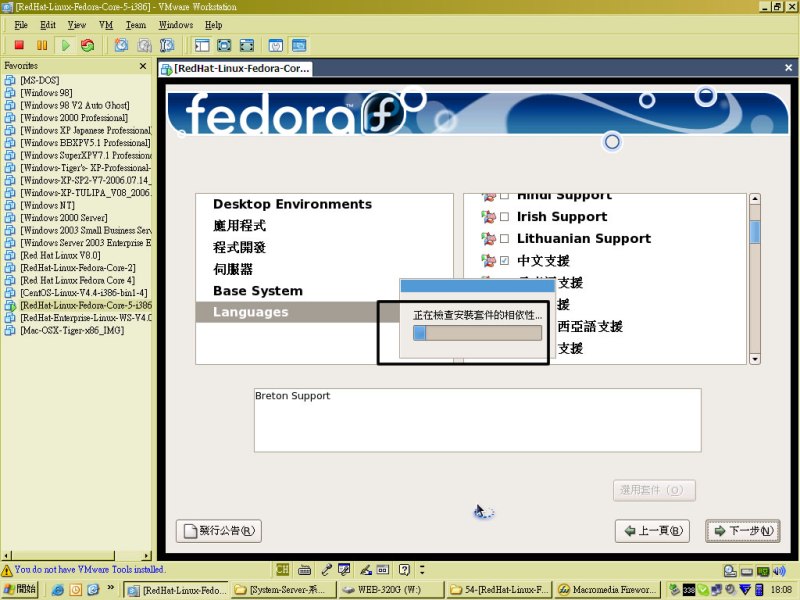The image size is (800, 600).
Task: Click the Favorites horizontal scrollbar
Action: 77,555
